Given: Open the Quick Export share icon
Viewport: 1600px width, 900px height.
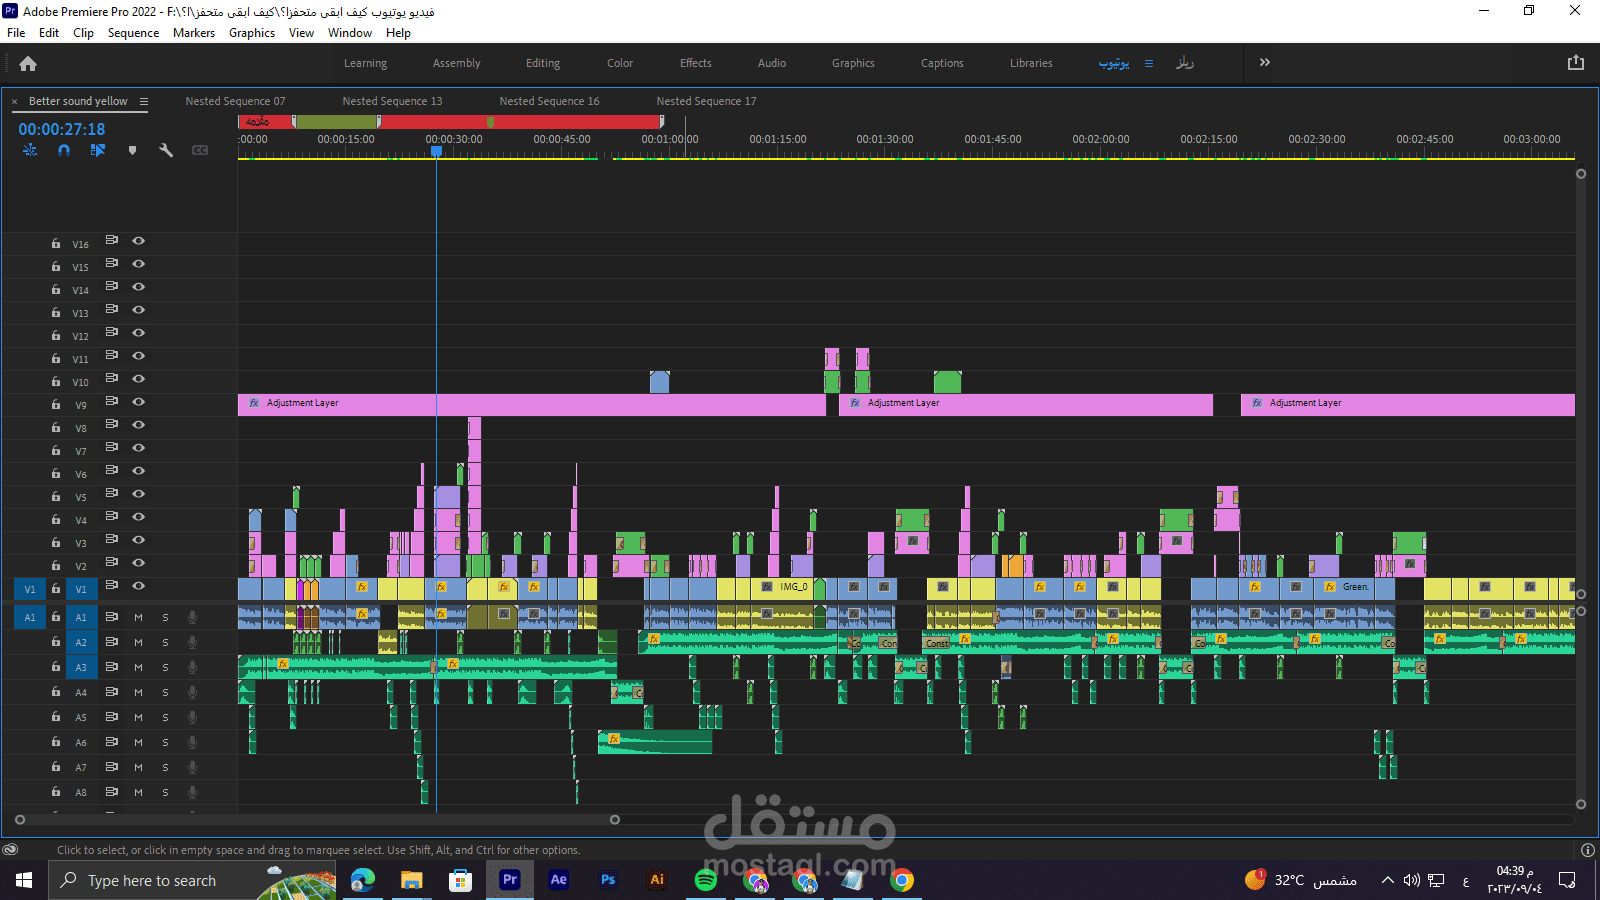Looking at the screenshot, I should [1576, 62].
